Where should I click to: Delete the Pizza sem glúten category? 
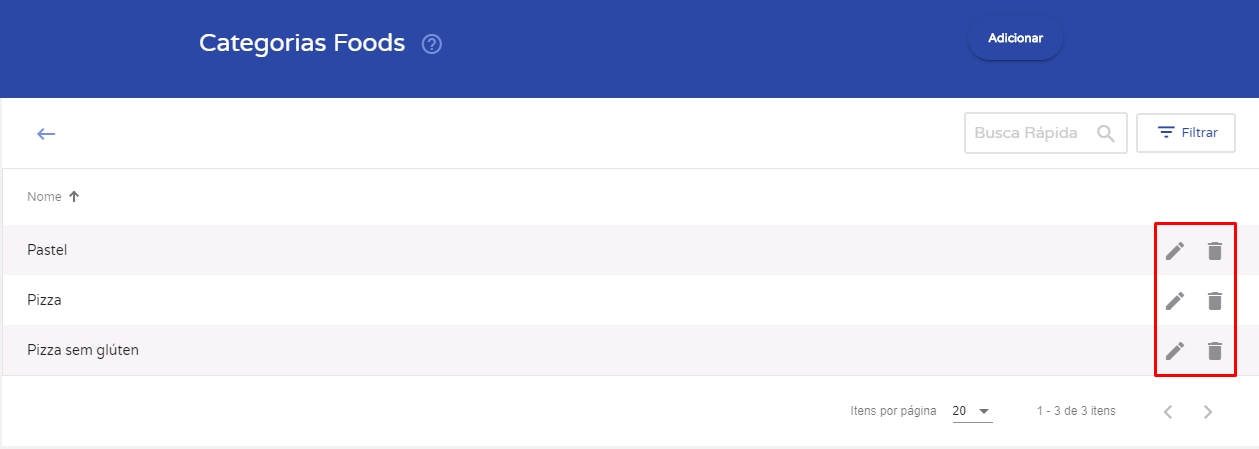coord(1214,351)
